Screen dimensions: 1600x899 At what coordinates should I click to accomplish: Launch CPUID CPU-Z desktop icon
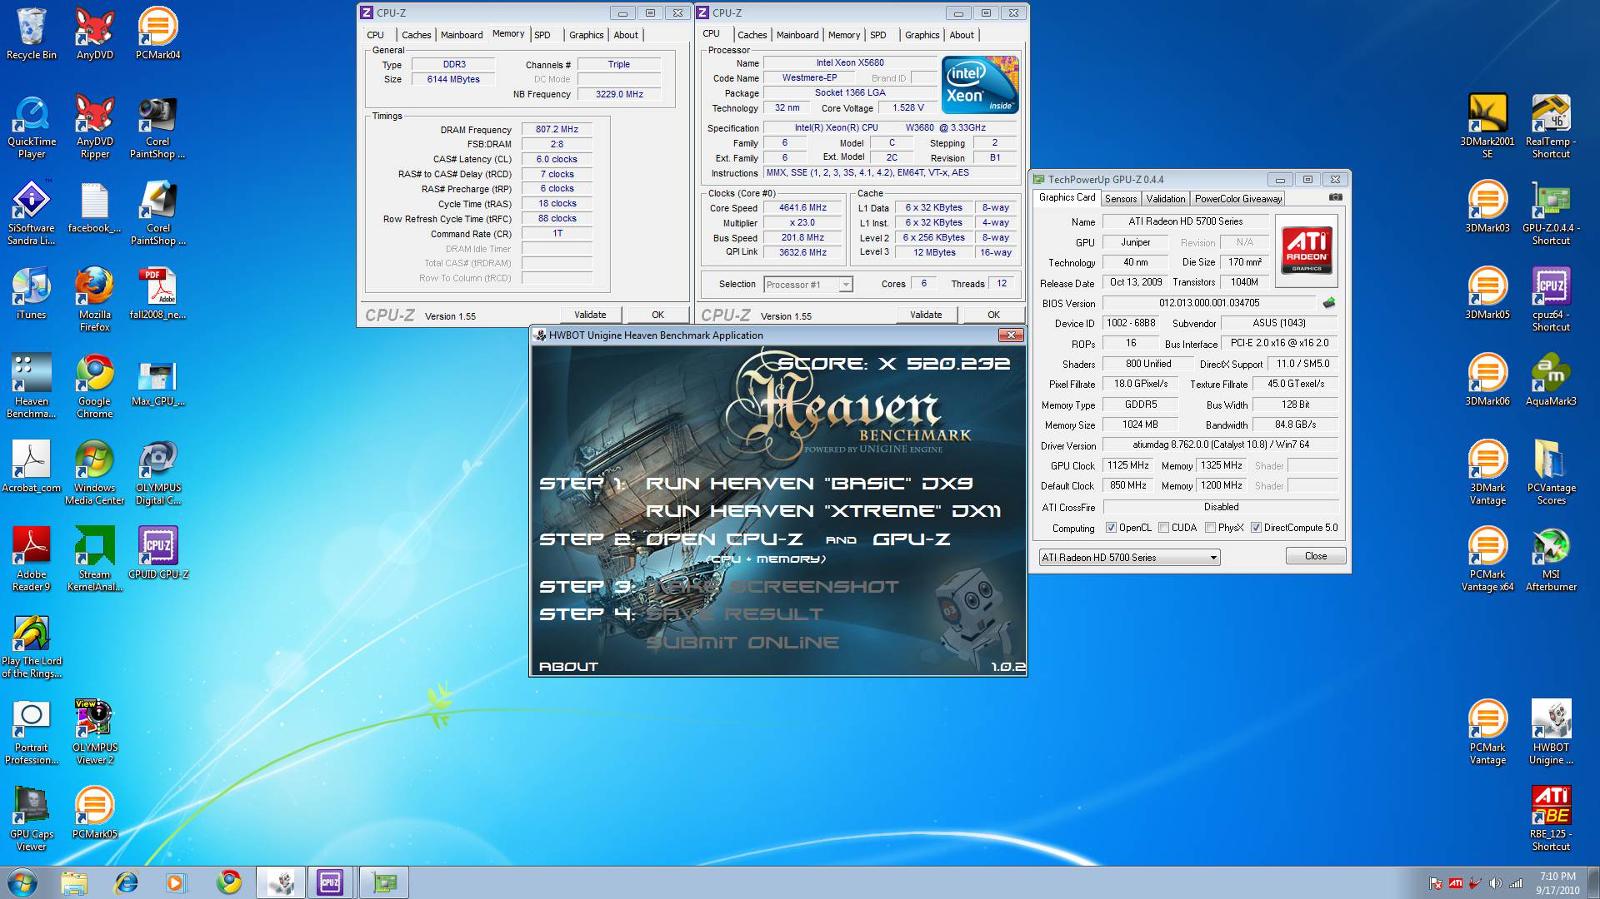click(158, 553)
